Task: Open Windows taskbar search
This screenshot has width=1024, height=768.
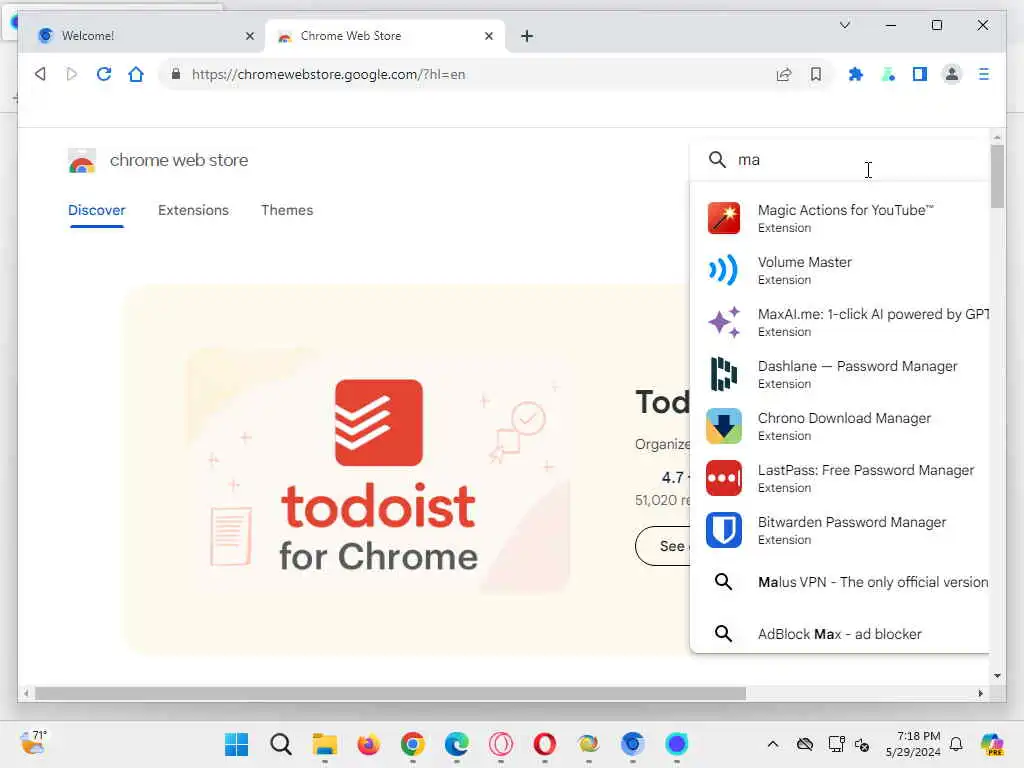Action: click(x=281, y=744)
